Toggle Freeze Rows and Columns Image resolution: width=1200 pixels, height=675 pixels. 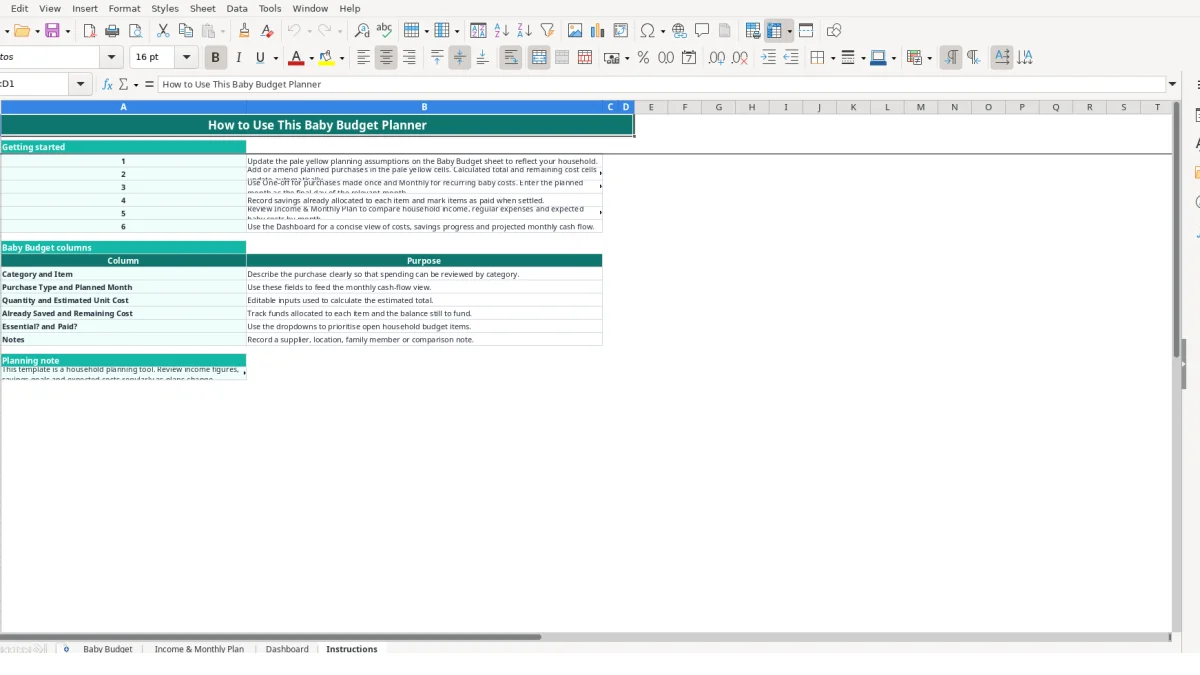coord(775,31)
